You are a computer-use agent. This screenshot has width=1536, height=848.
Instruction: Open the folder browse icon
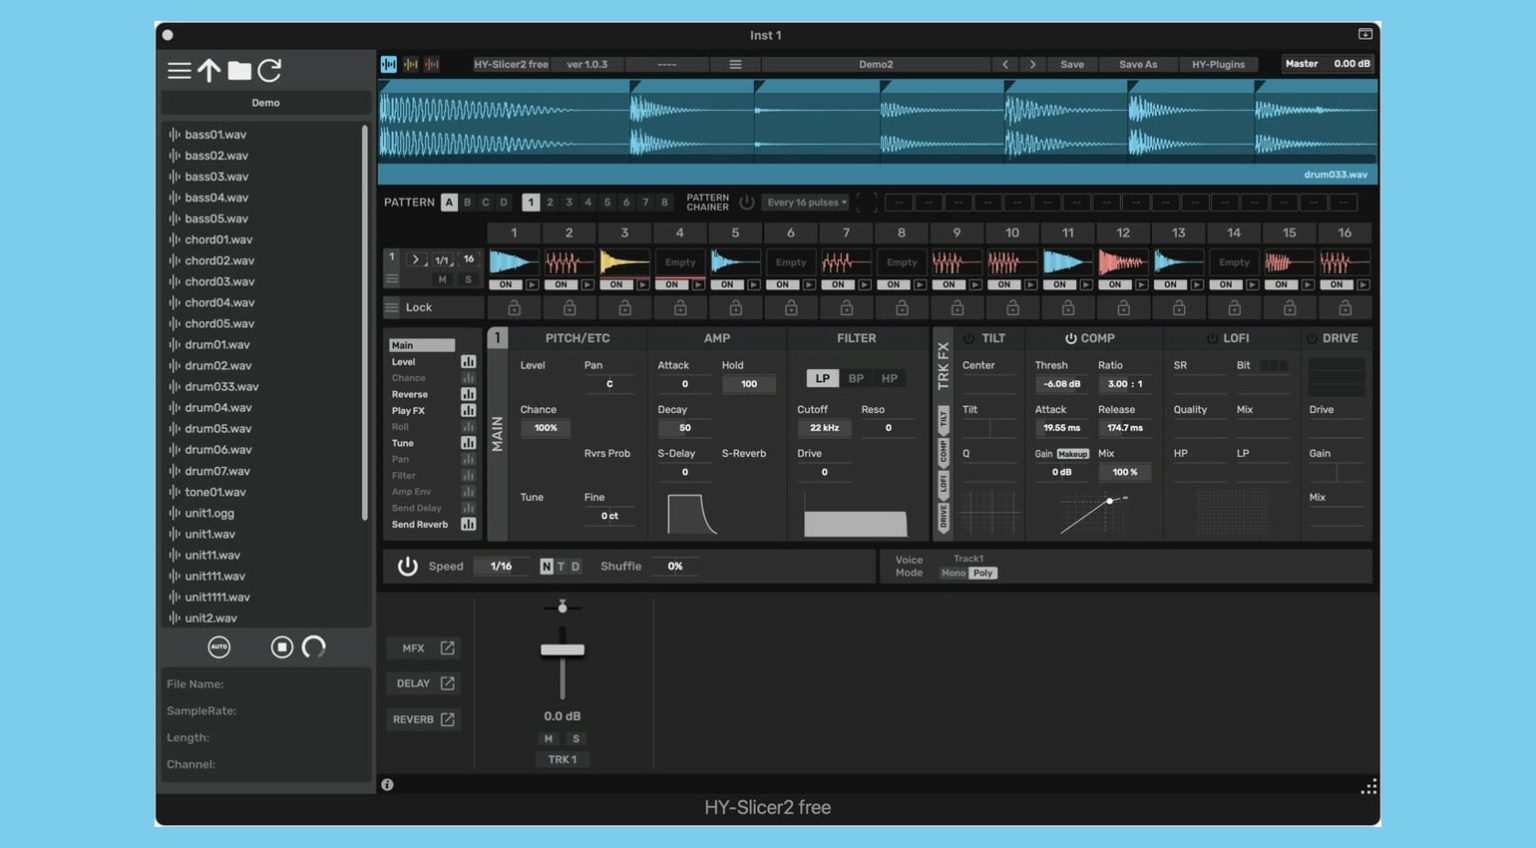coord(239,70)
